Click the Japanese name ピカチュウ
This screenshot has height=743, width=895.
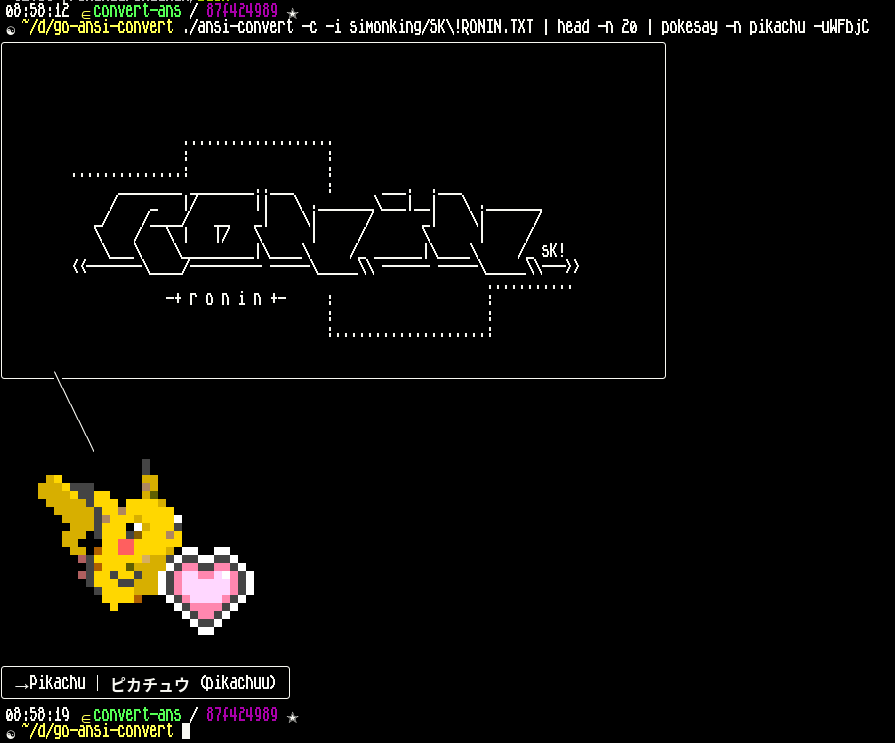pos(150,684)
